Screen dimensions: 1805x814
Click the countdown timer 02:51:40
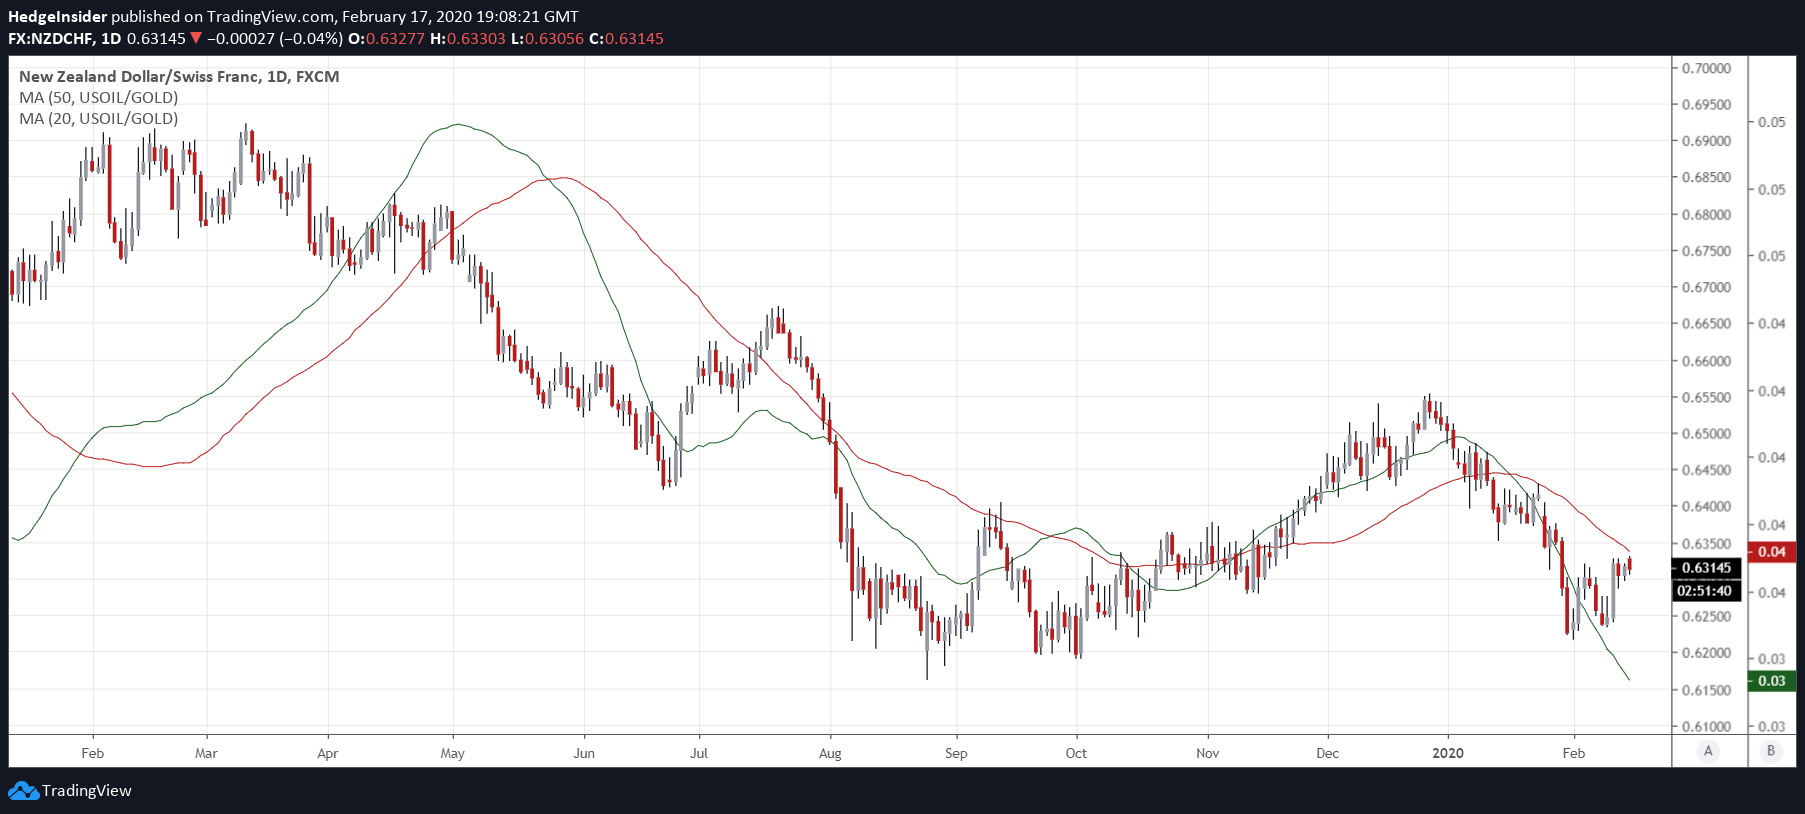tap(1706, 591)
